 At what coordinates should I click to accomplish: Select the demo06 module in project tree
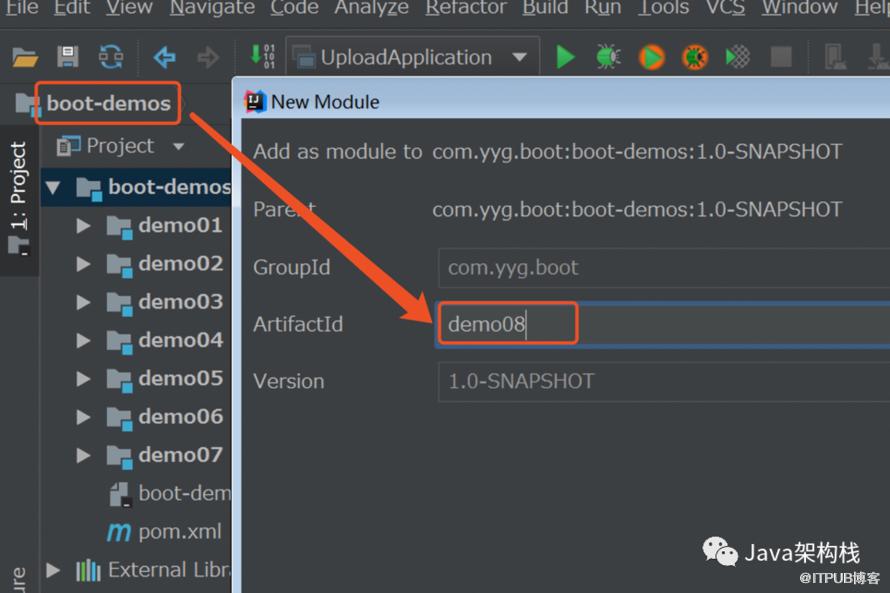[x=180, y=417]
